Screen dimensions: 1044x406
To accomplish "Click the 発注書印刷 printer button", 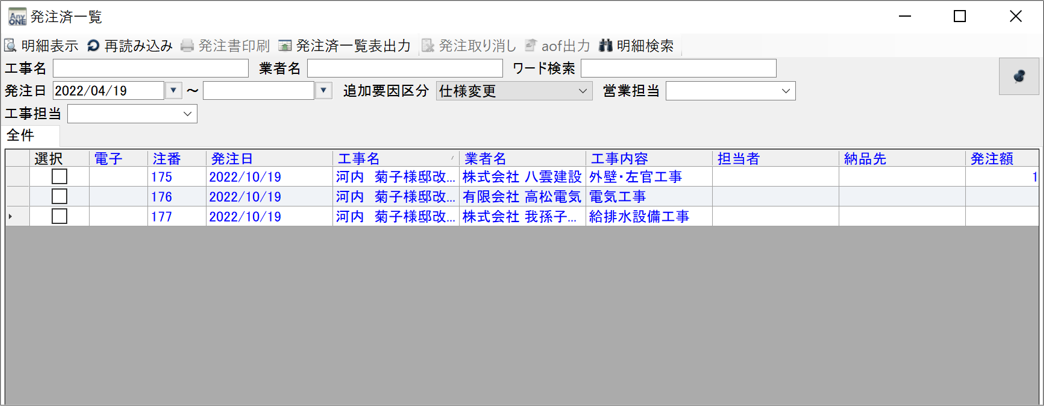I will (226, 46).
